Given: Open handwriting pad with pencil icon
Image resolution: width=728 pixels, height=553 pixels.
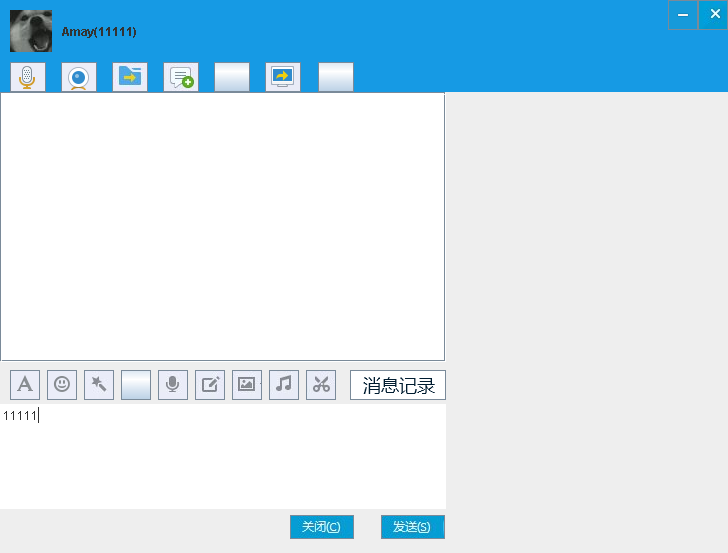Looking at the screenshot, I should [x=210, y=385].
